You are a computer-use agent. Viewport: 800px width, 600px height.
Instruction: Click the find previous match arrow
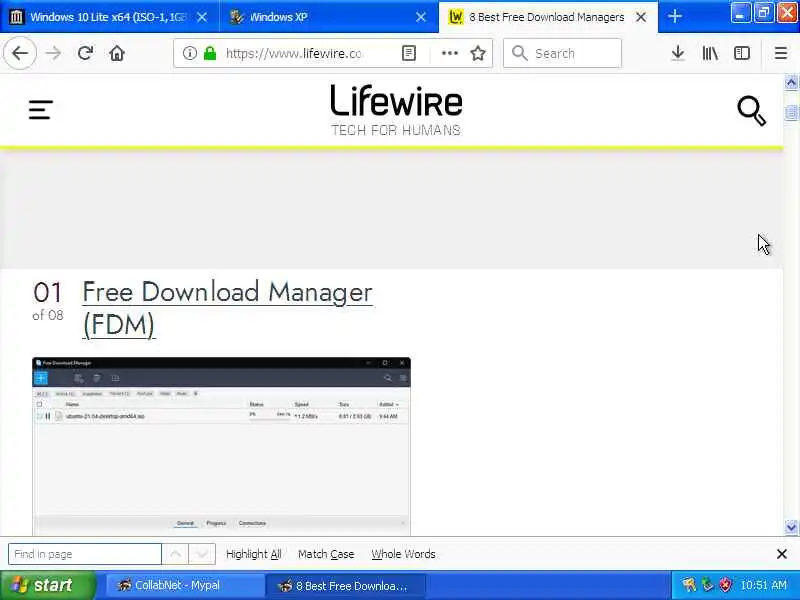[175, 554]
